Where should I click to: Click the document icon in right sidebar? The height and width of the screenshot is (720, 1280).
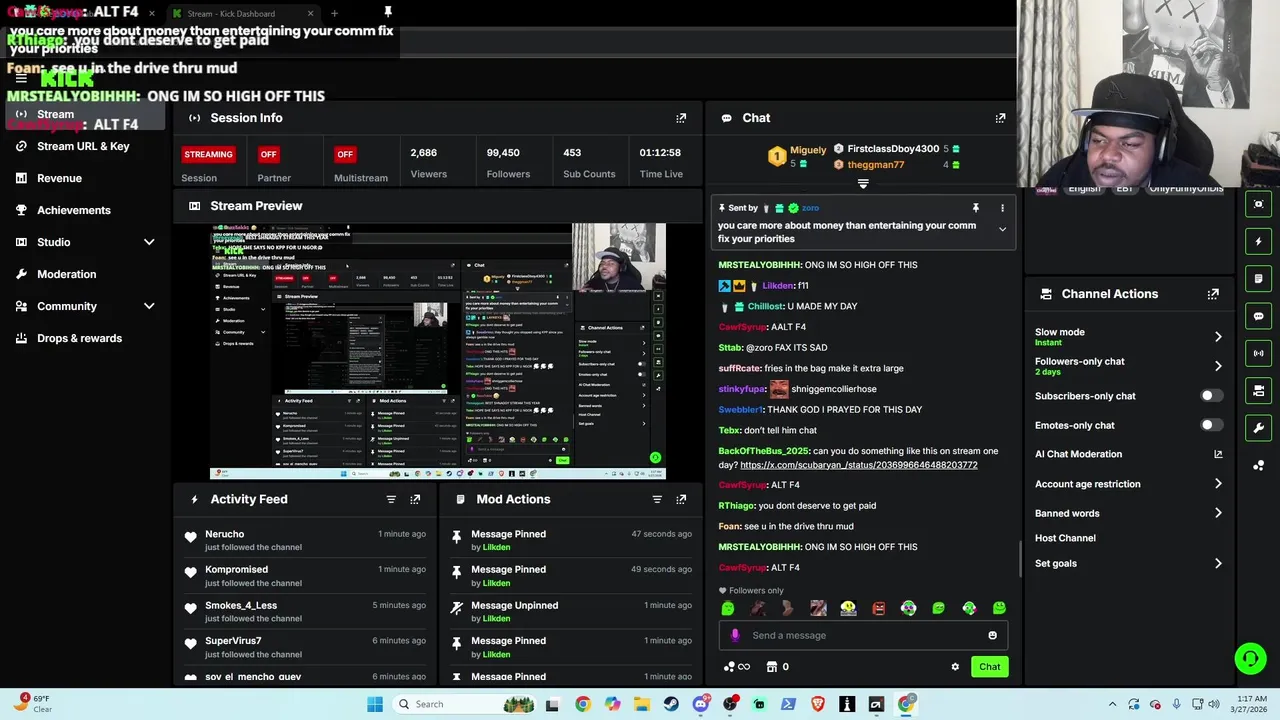point(1258,278)
